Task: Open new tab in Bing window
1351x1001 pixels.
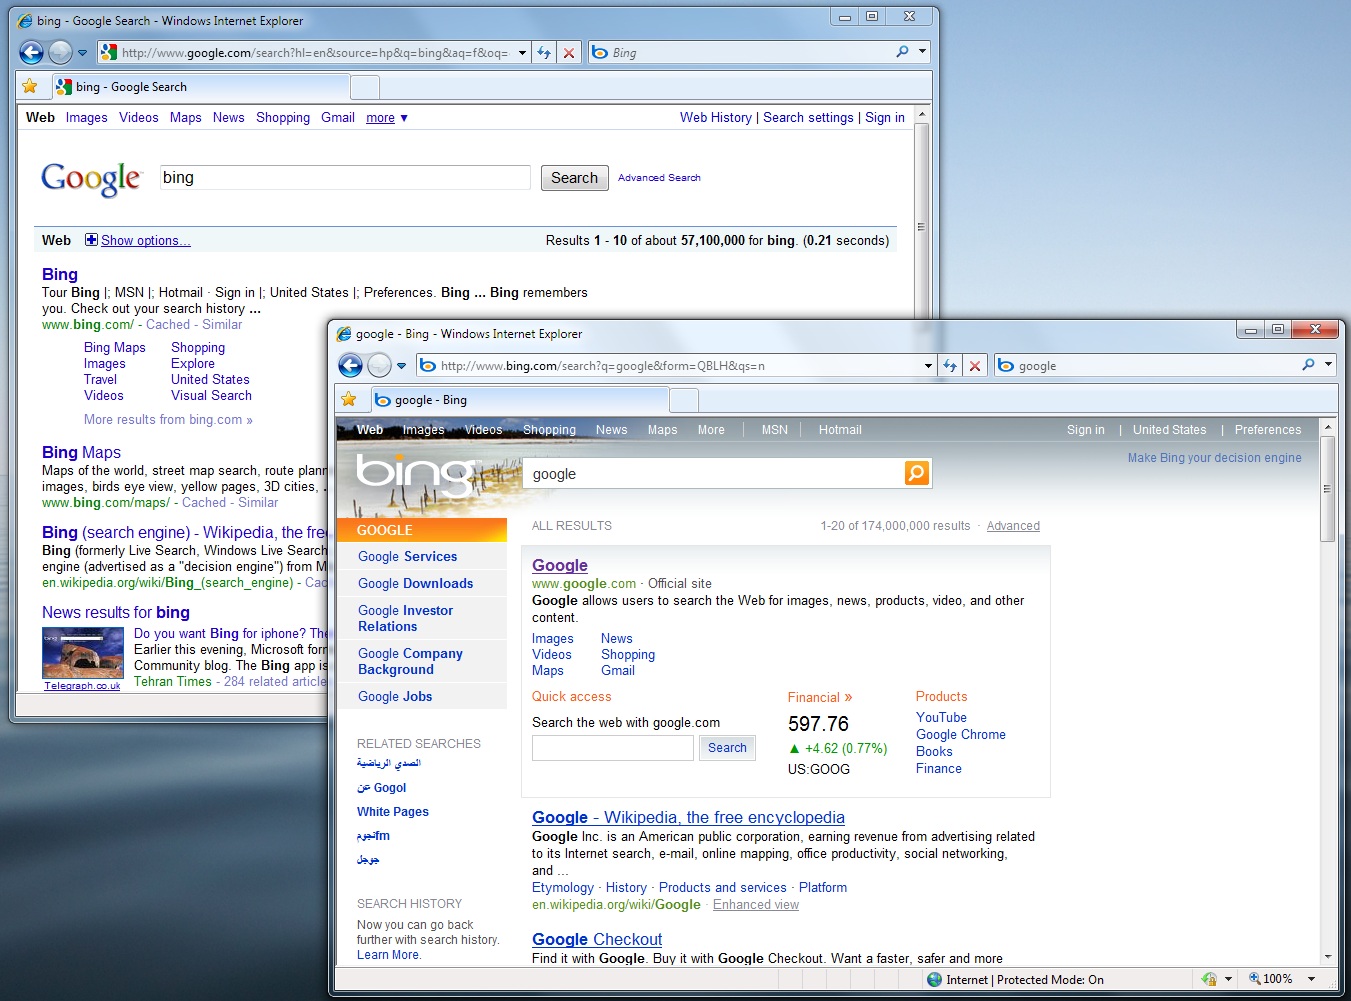Action: [x=684, y=401]
